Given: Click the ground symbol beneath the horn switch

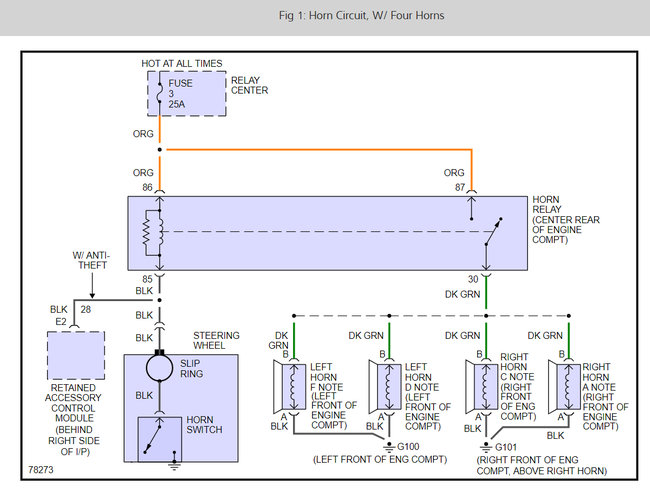Looking at the screenshot, I should click(175, 466).
